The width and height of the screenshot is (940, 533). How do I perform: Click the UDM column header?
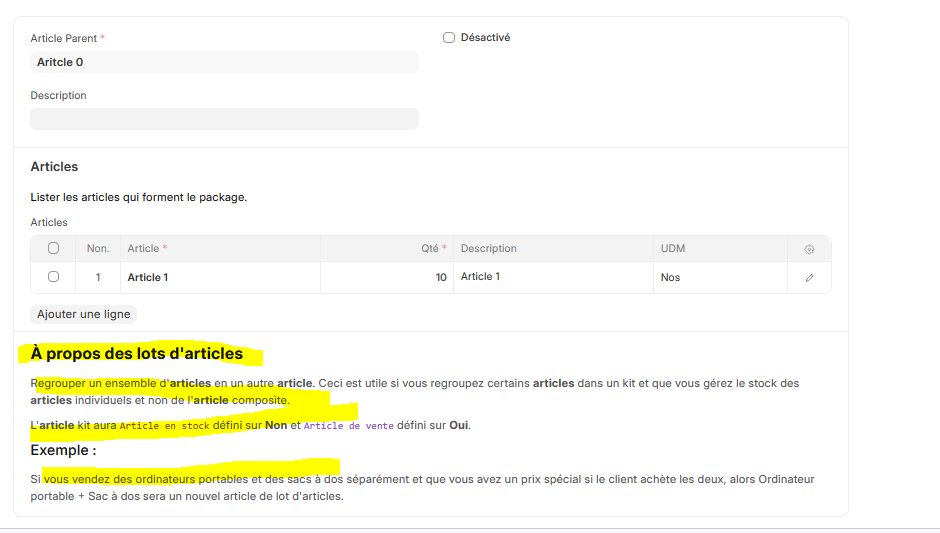tap(673, 249)
